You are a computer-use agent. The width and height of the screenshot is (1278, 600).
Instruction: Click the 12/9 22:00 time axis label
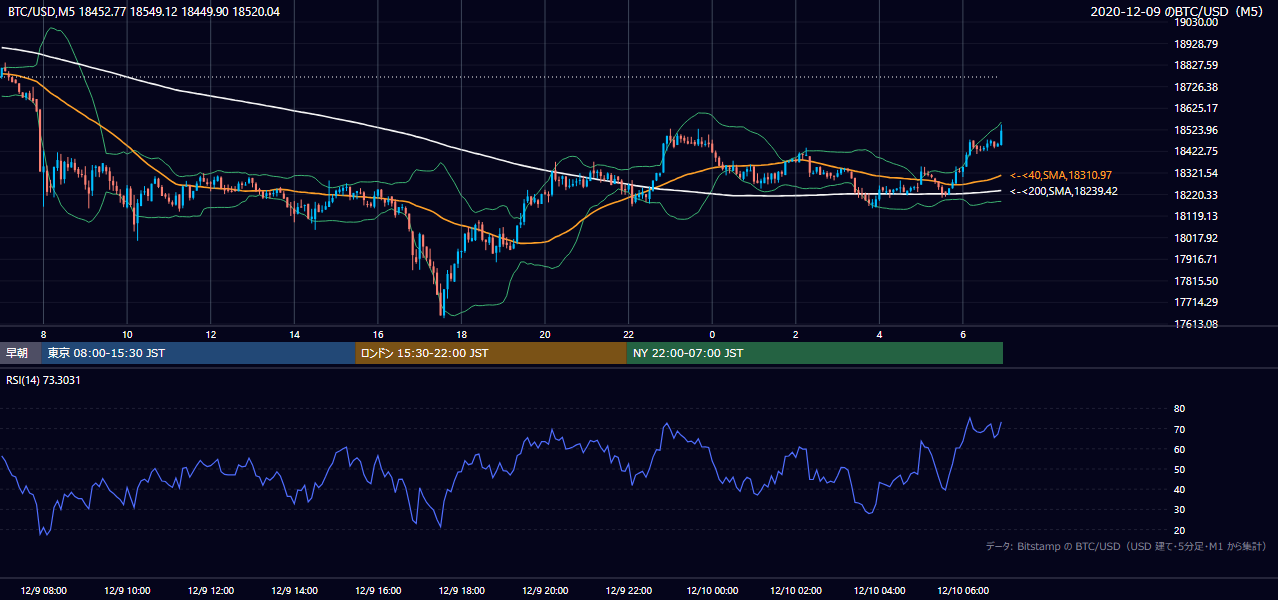click(628, 591)
